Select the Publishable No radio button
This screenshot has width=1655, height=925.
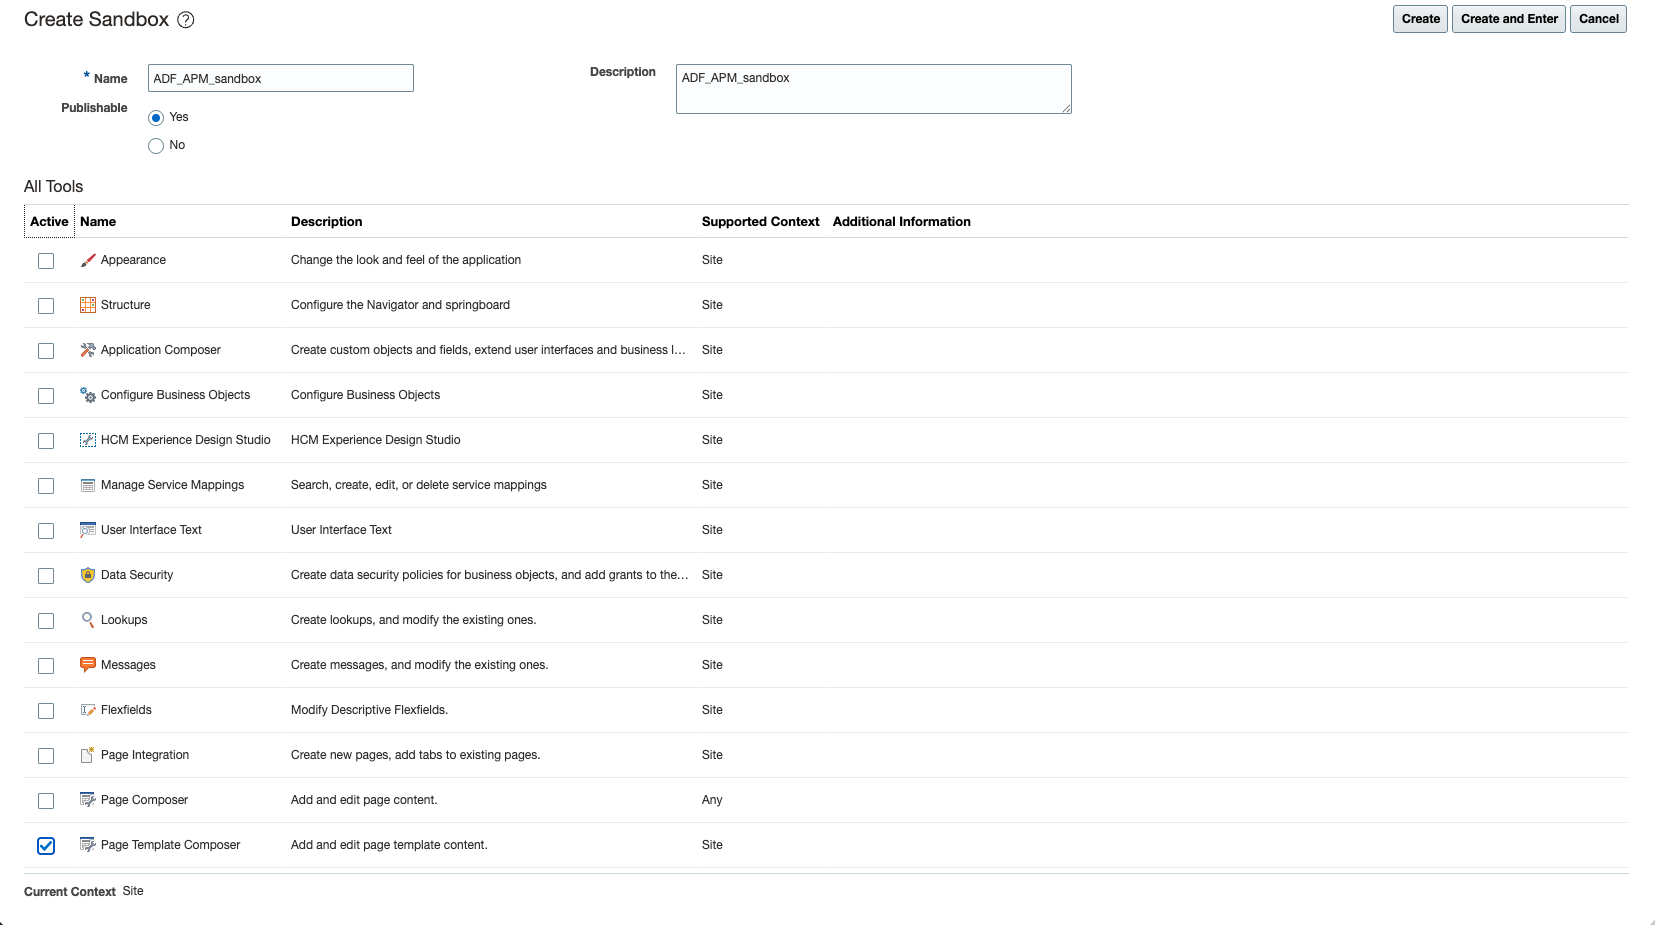click(156, 145)
